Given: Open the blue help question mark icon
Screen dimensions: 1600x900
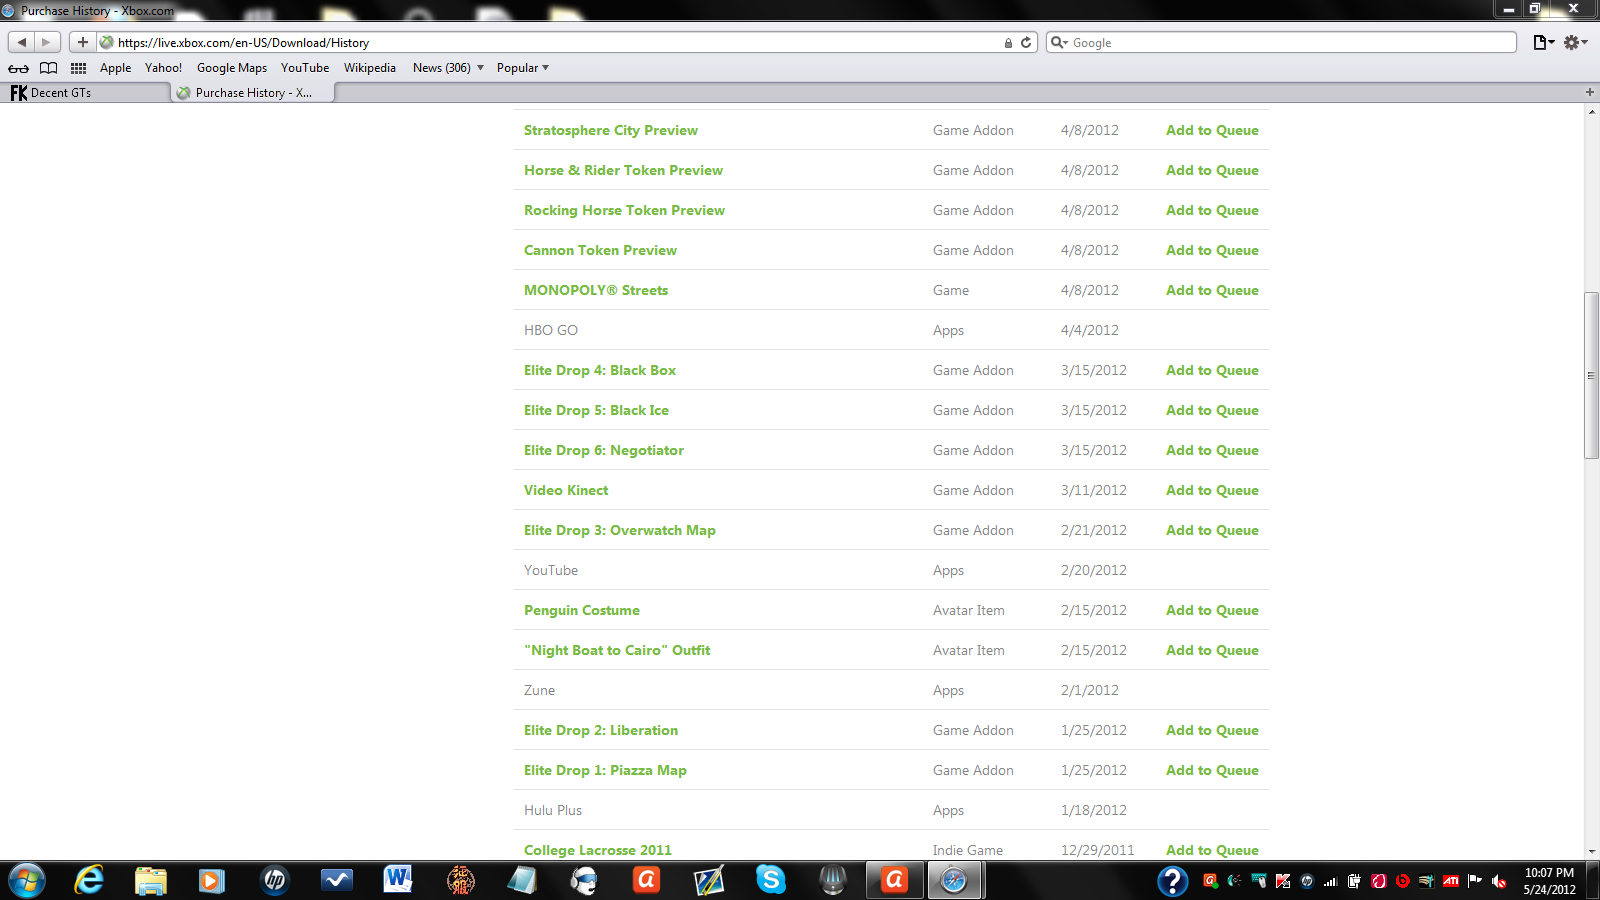Looking at the screenshot, I should [1172, 881].
